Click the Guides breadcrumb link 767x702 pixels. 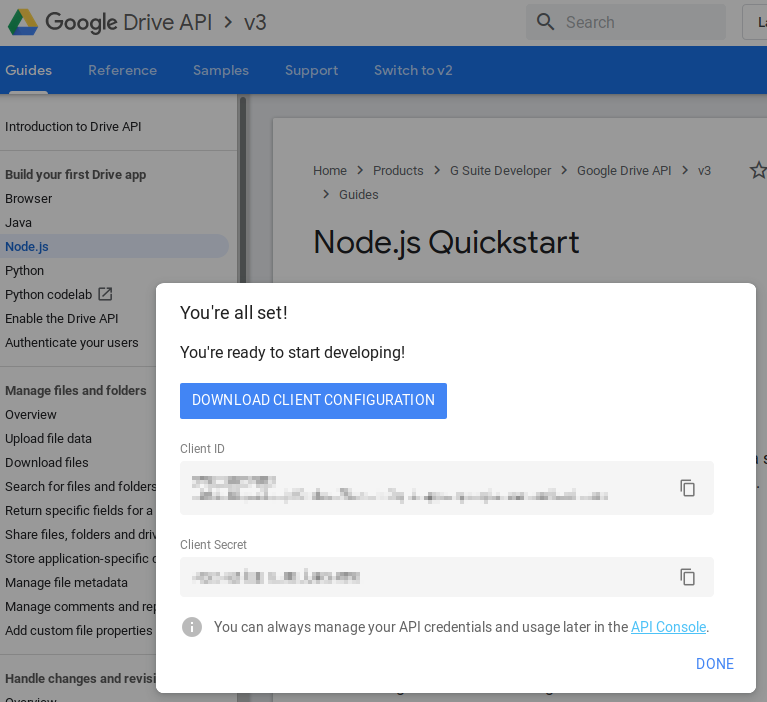pos(359,194)
